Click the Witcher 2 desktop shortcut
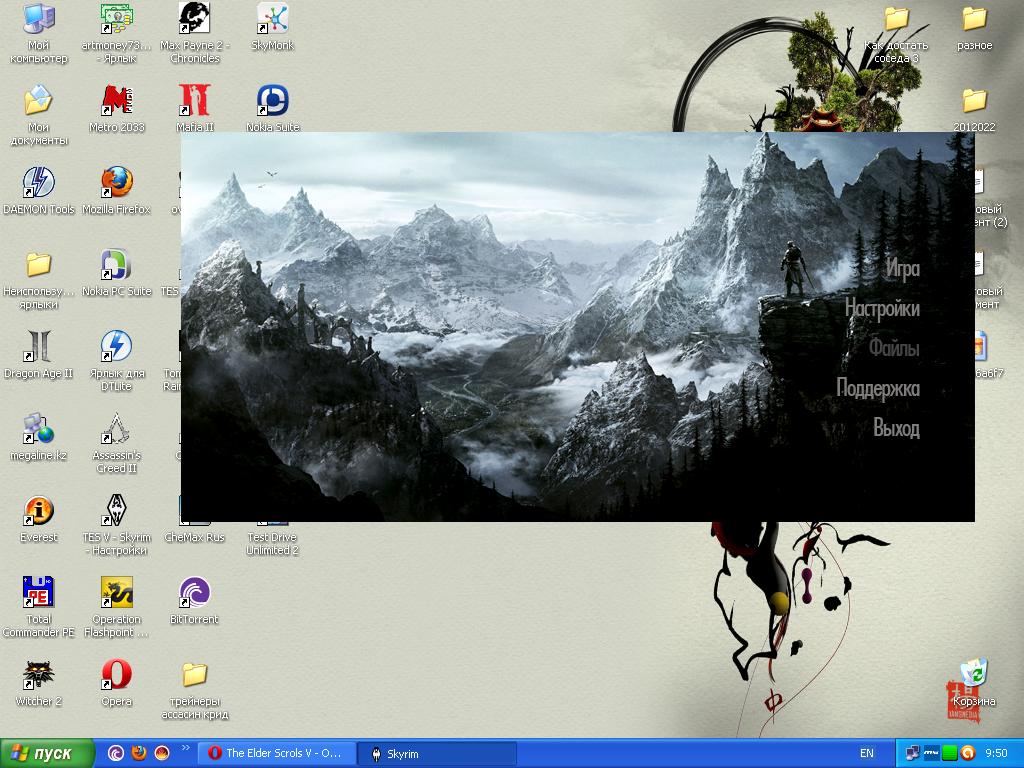The width and height of the screenshot is (1024, 768). pos(38,676)
